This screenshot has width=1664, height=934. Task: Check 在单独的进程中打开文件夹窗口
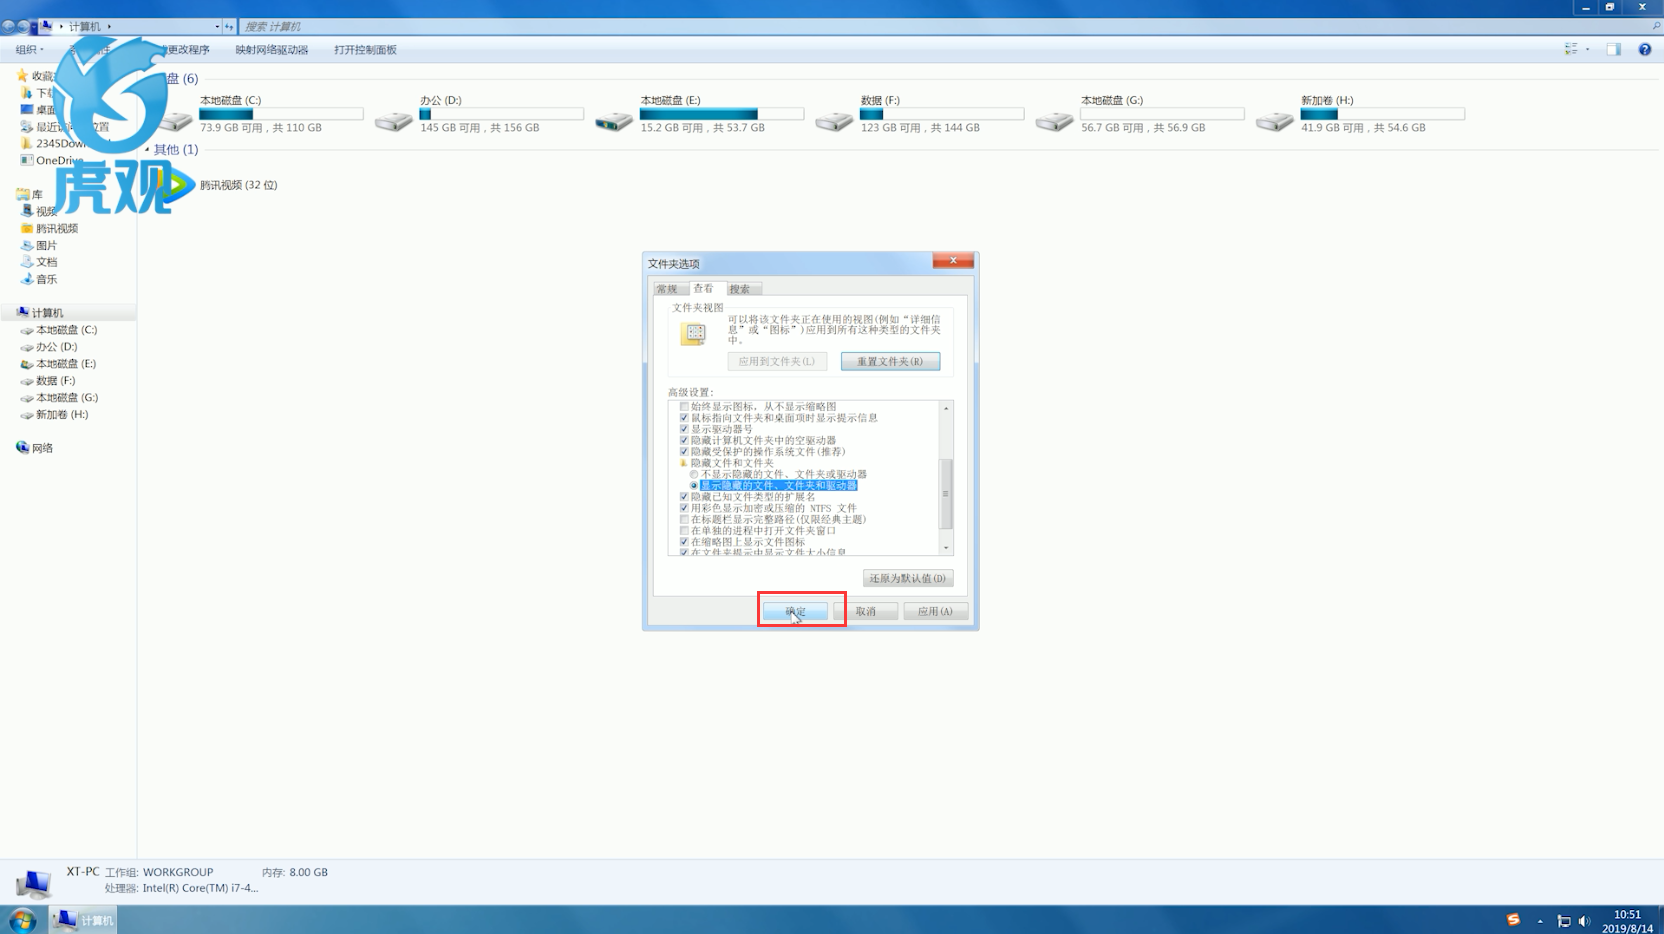click(684, 530)
